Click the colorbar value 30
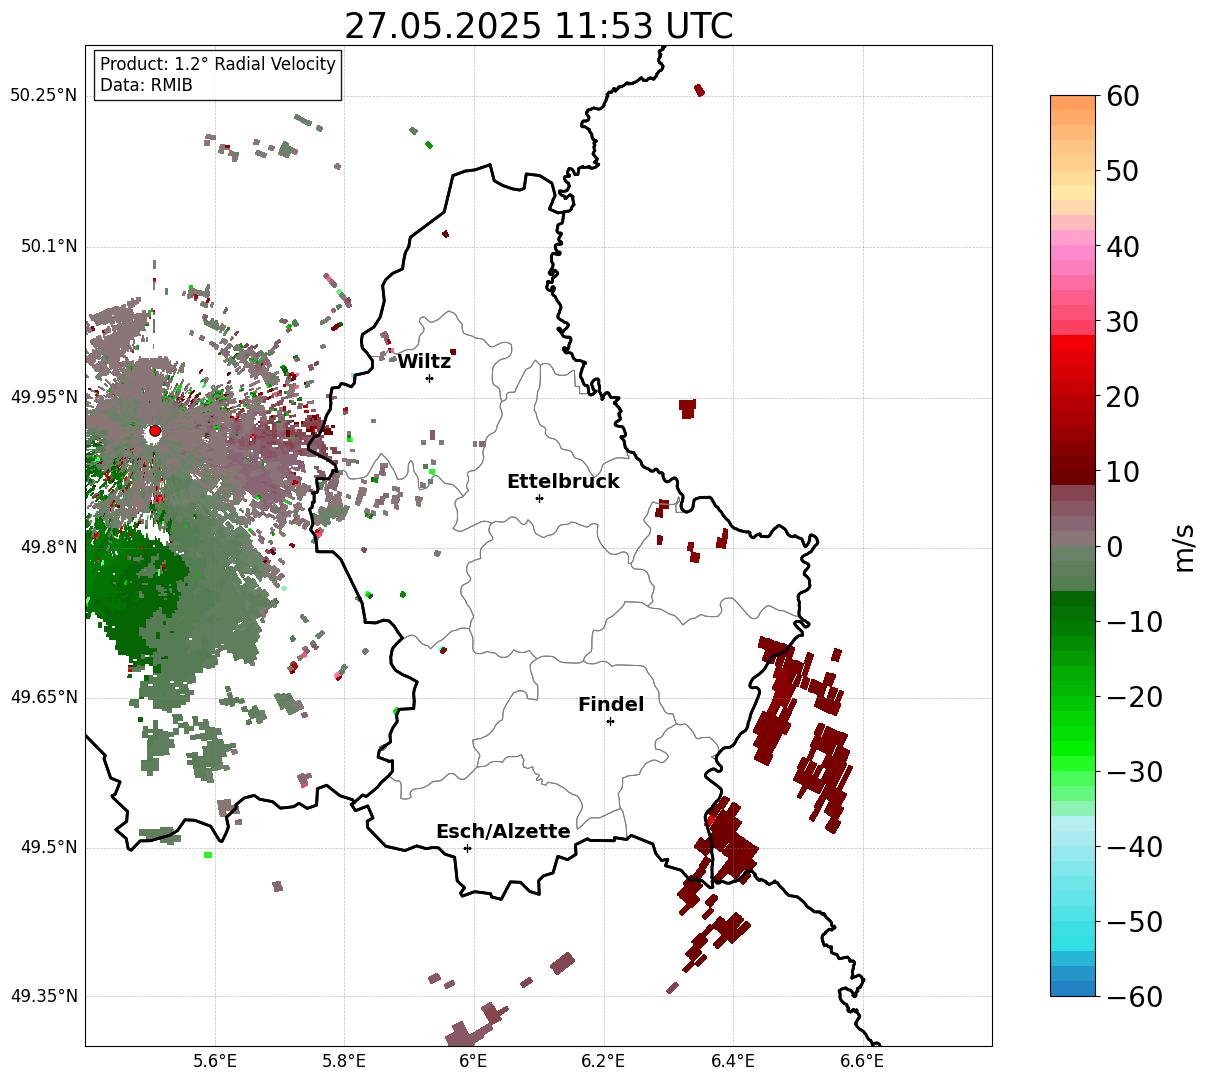The height and width of the screenshot is (1081, 1207). point(1122,321)
